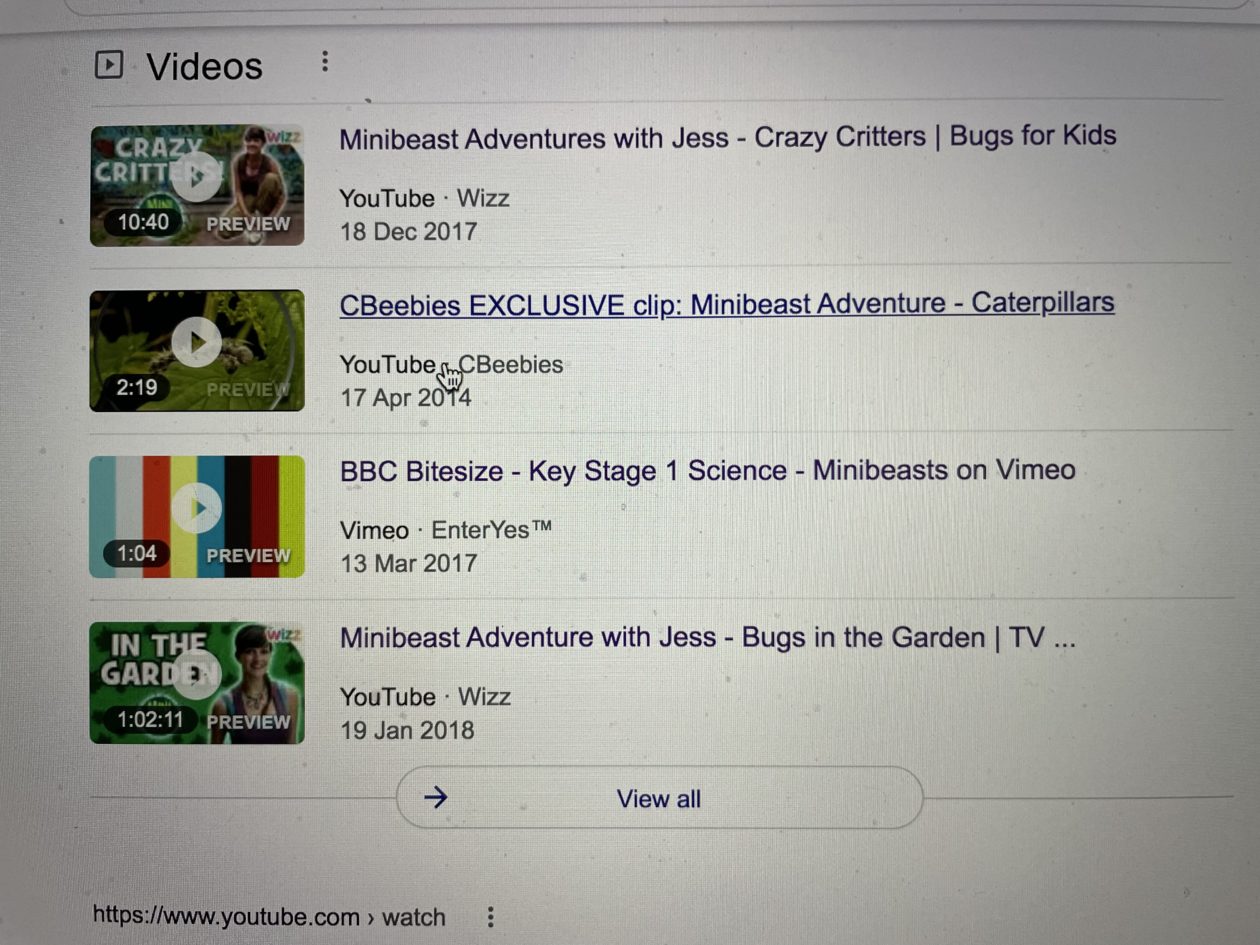
Task: Click the View all videos button
Action: pos(659,798)
